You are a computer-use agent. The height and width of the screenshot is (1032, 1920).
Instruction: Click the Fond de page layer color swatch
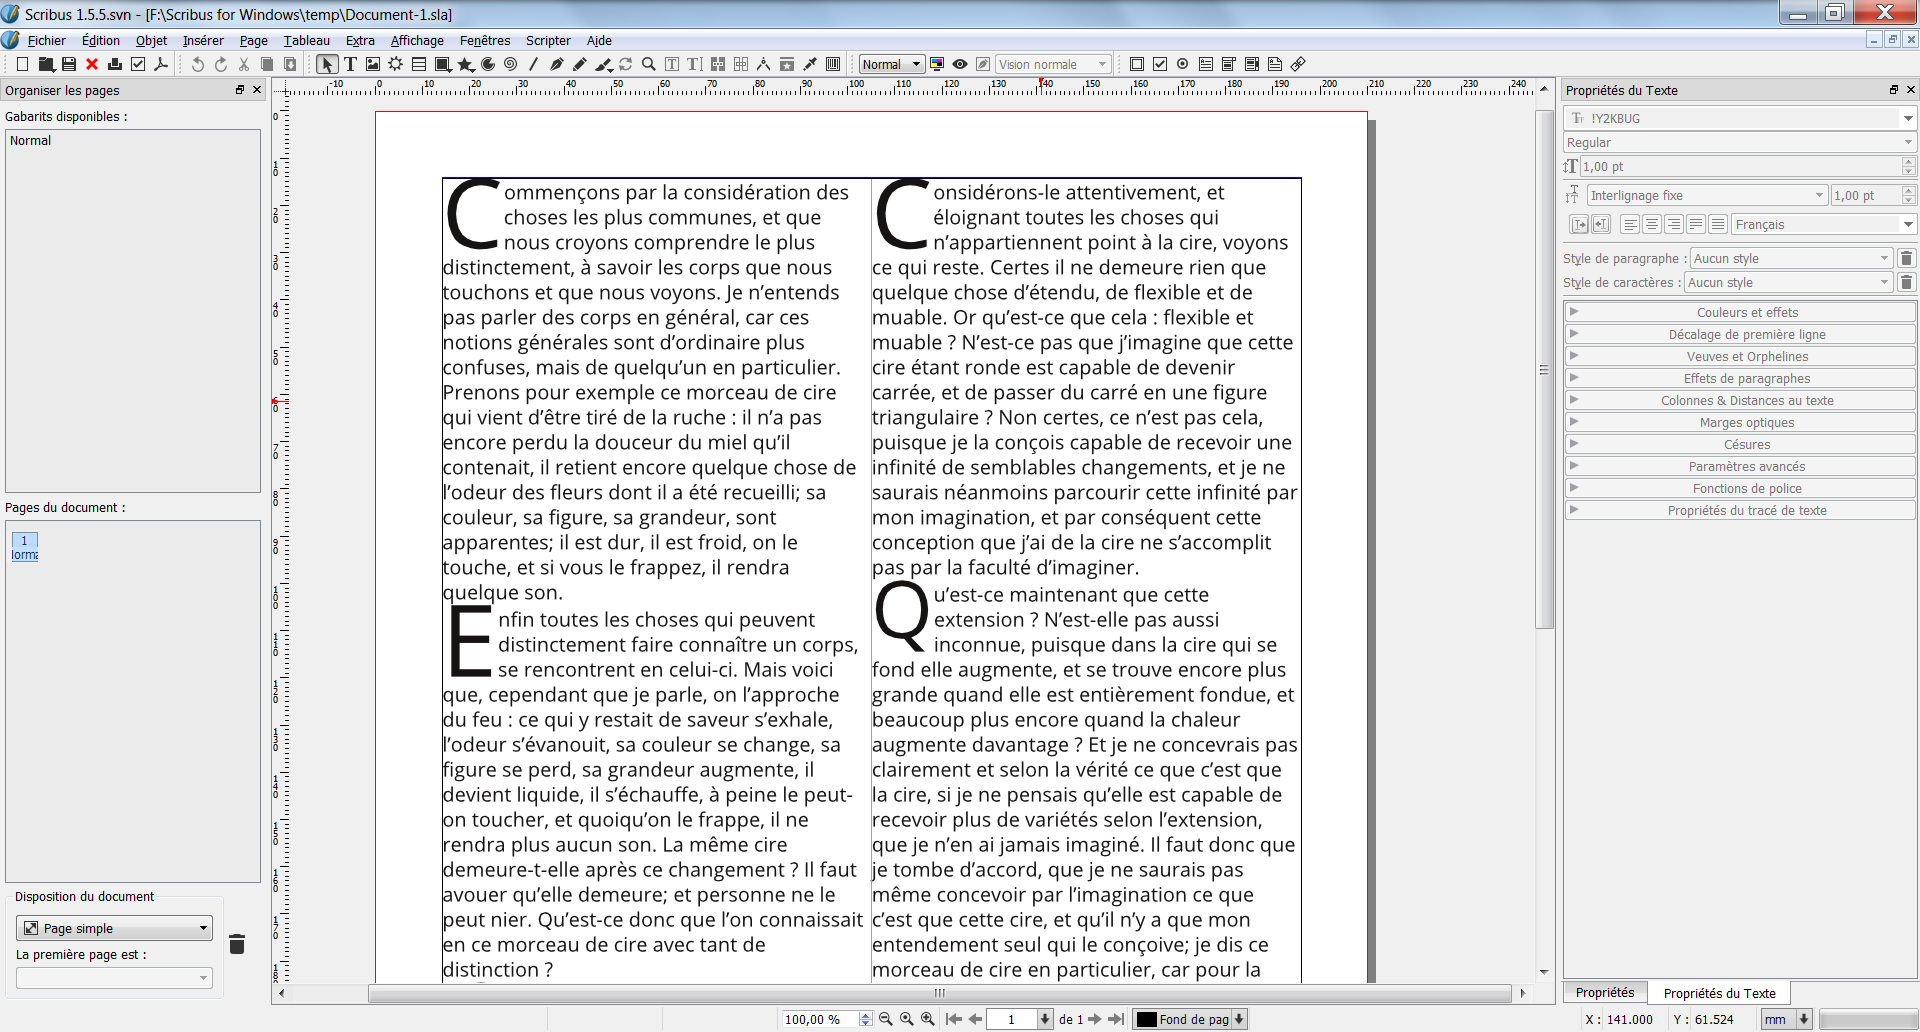pos(1147,1019)
